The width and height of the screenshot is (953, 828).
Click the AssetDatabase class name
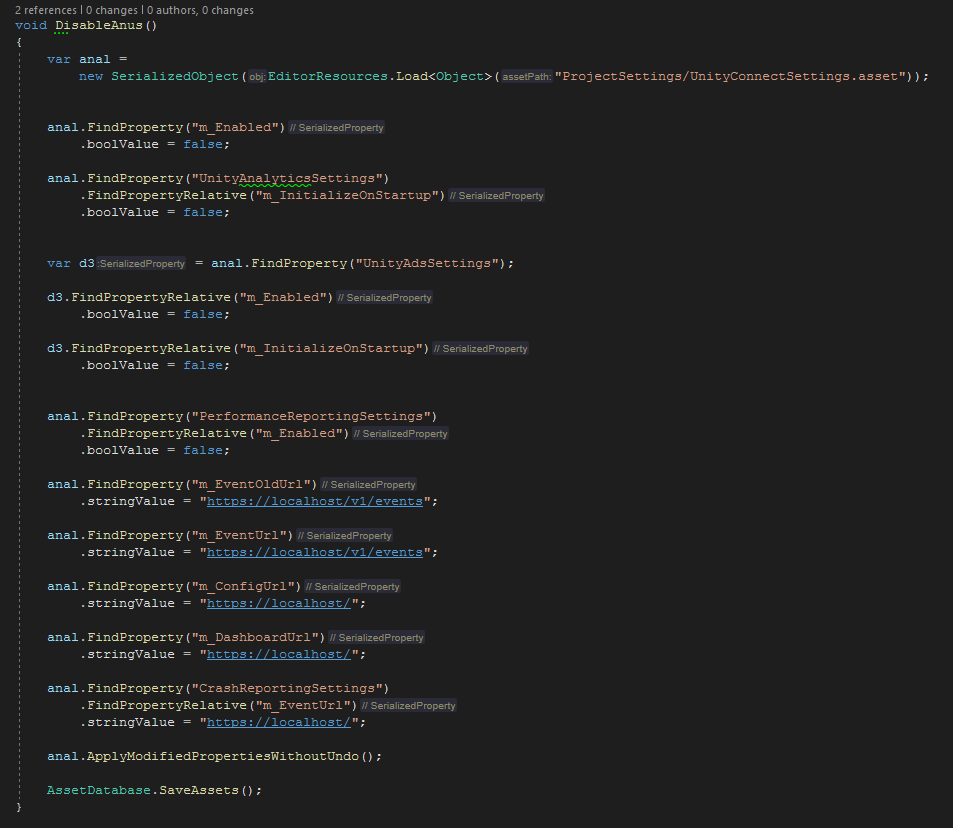[99, 791]
